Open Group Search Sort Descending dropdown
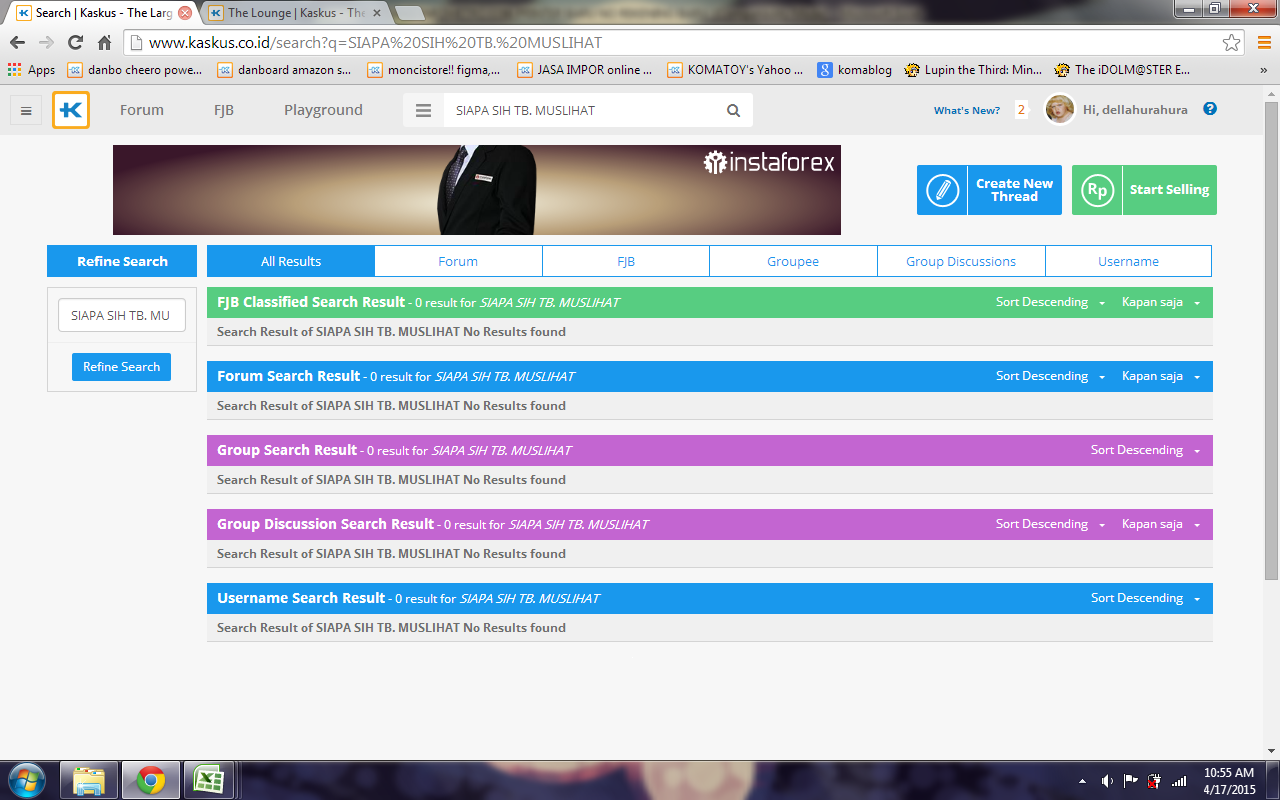This screenshot has height=800, width=1280. (1145, 450)
